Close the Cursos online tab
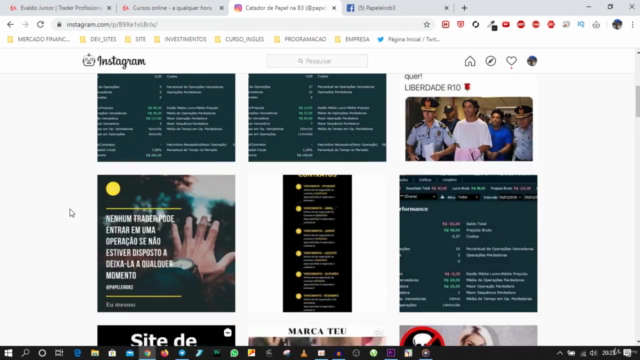Viewport: 640px width, 360px height. click(x=221, y=8)
